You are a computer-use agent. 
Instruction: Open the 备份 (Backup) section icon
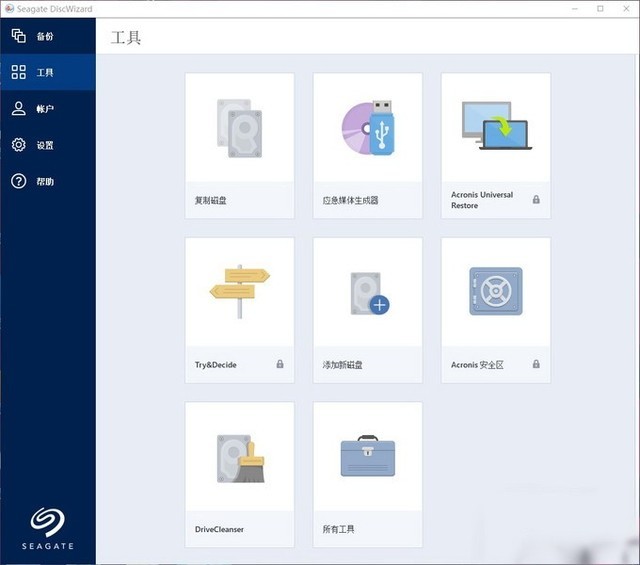point(18,36)
